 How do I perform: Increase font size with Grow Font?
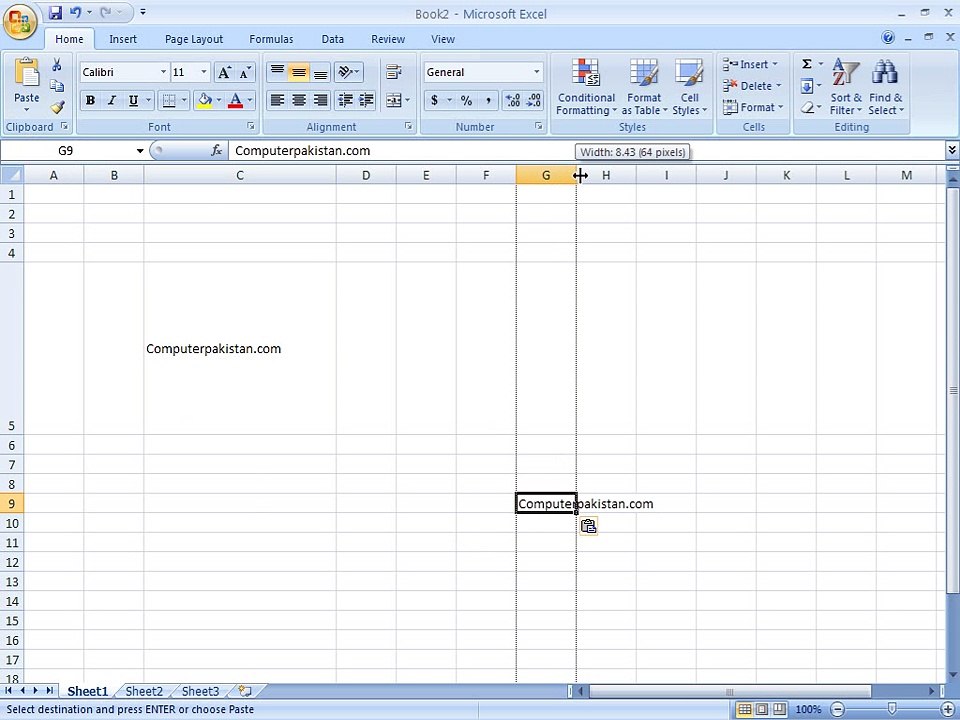tap(224, 72)
